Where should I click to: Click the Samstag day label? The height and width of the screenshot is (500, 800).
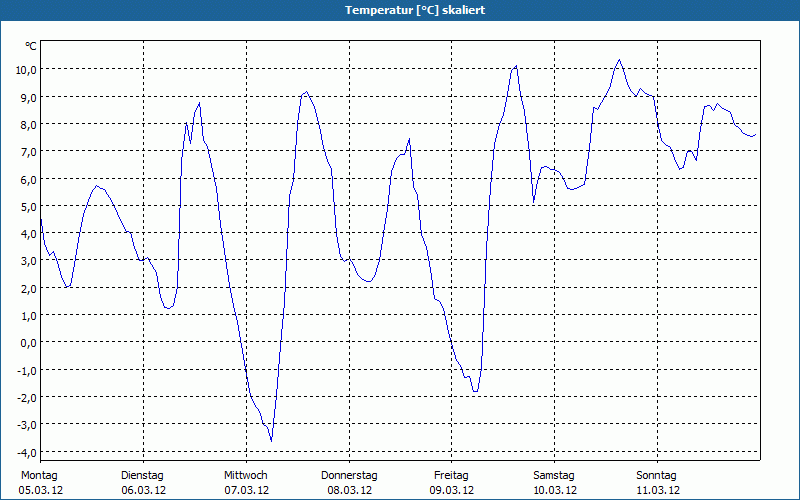pyautogui.click(x=554, y=476)
